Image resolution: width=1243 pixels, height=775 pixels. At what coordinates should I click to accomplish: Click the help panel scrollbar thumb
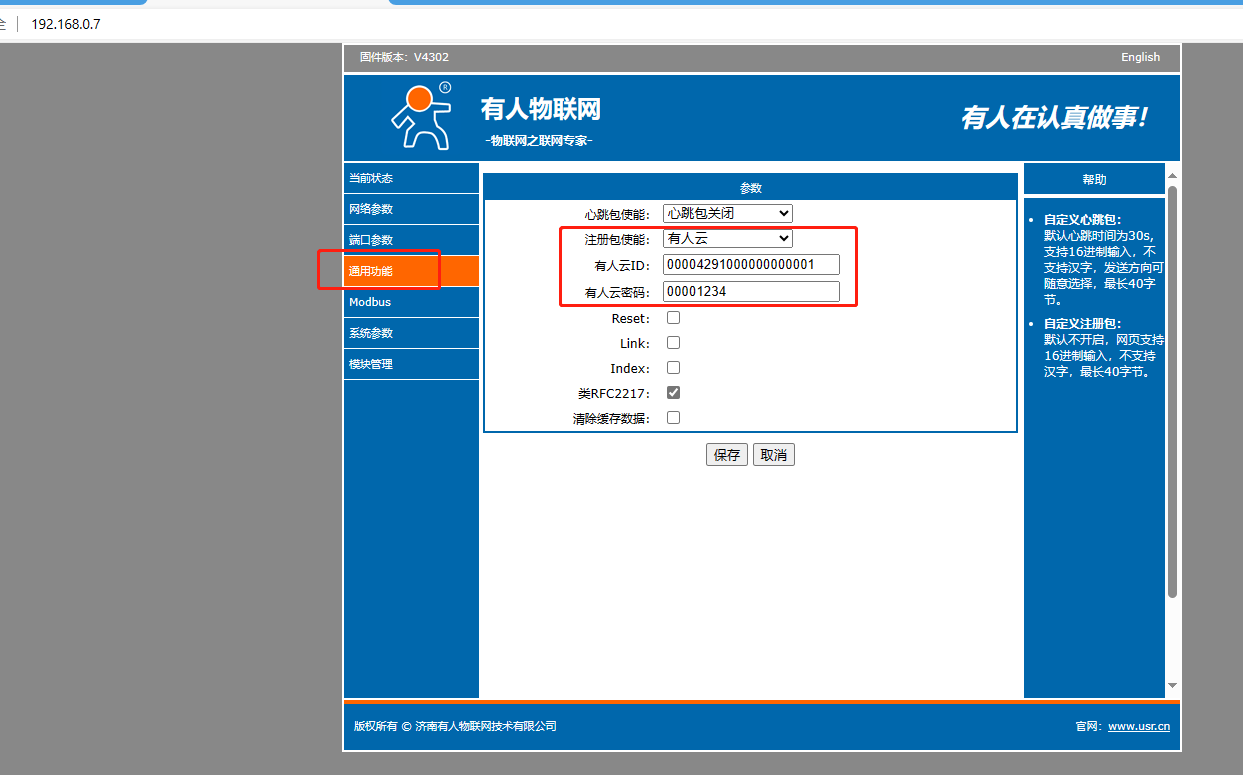coord(1173,392)
